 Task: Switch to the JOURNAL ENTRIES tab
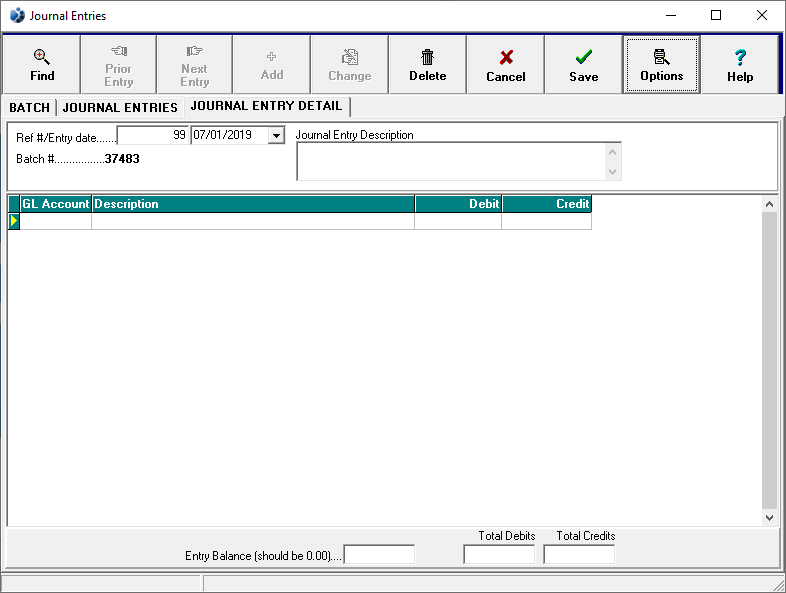click(x=120, y=107)
